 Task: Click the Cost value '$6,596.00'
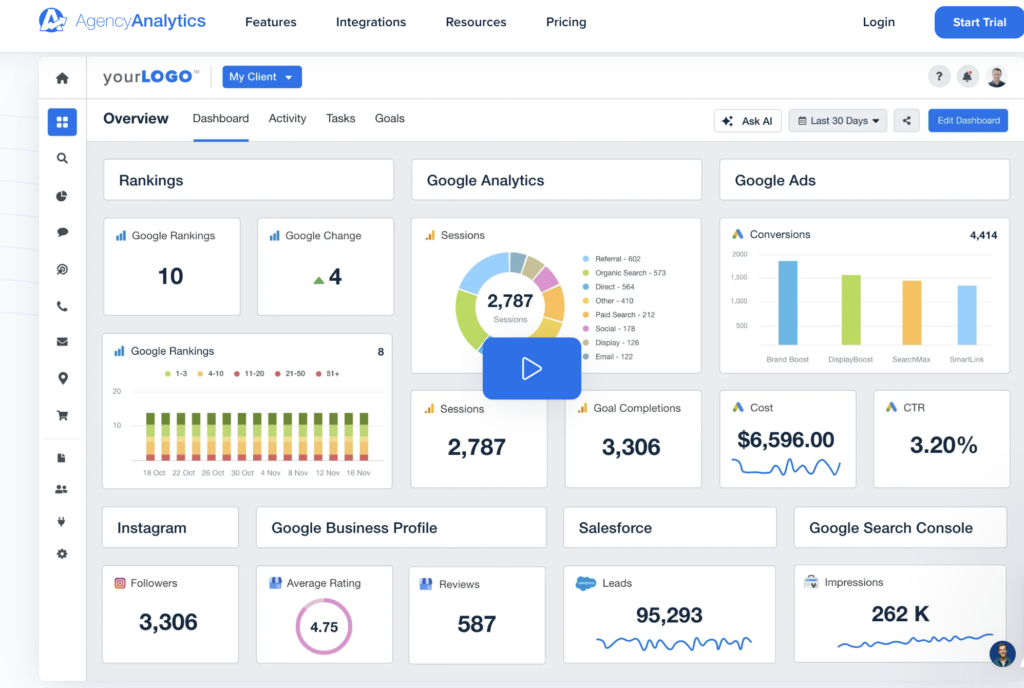tap(786, 440)
